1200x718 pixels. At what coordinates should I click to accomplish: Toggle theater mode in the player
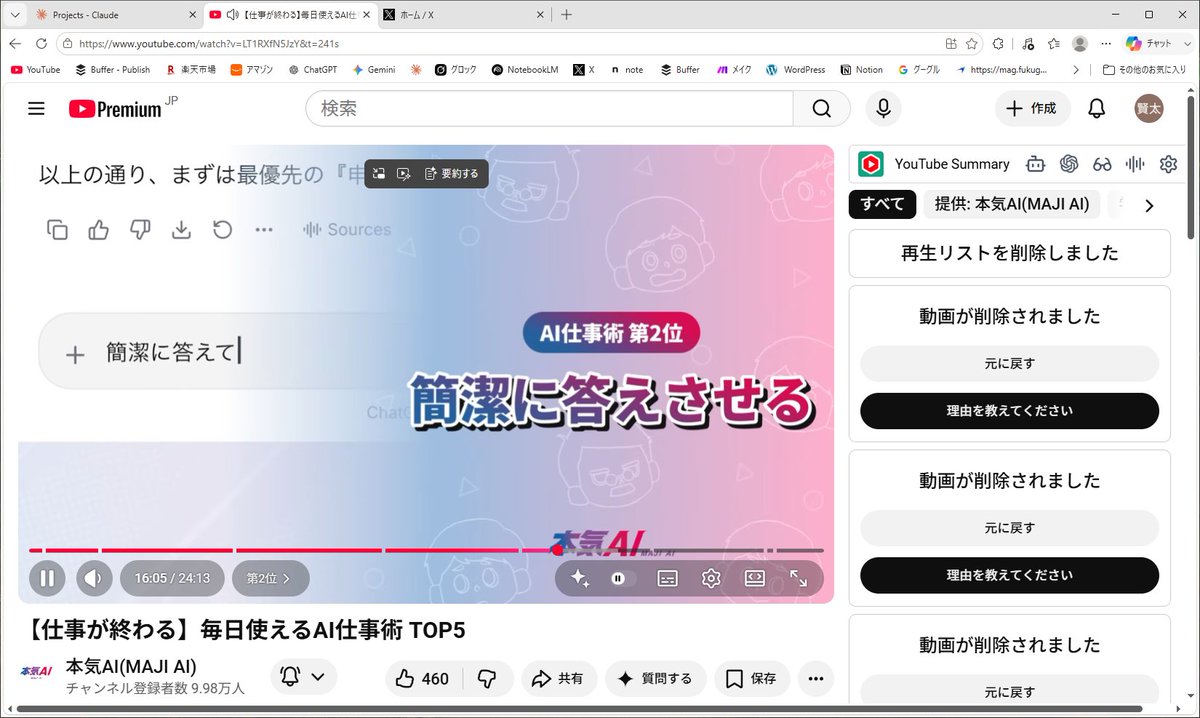[754, 578]
